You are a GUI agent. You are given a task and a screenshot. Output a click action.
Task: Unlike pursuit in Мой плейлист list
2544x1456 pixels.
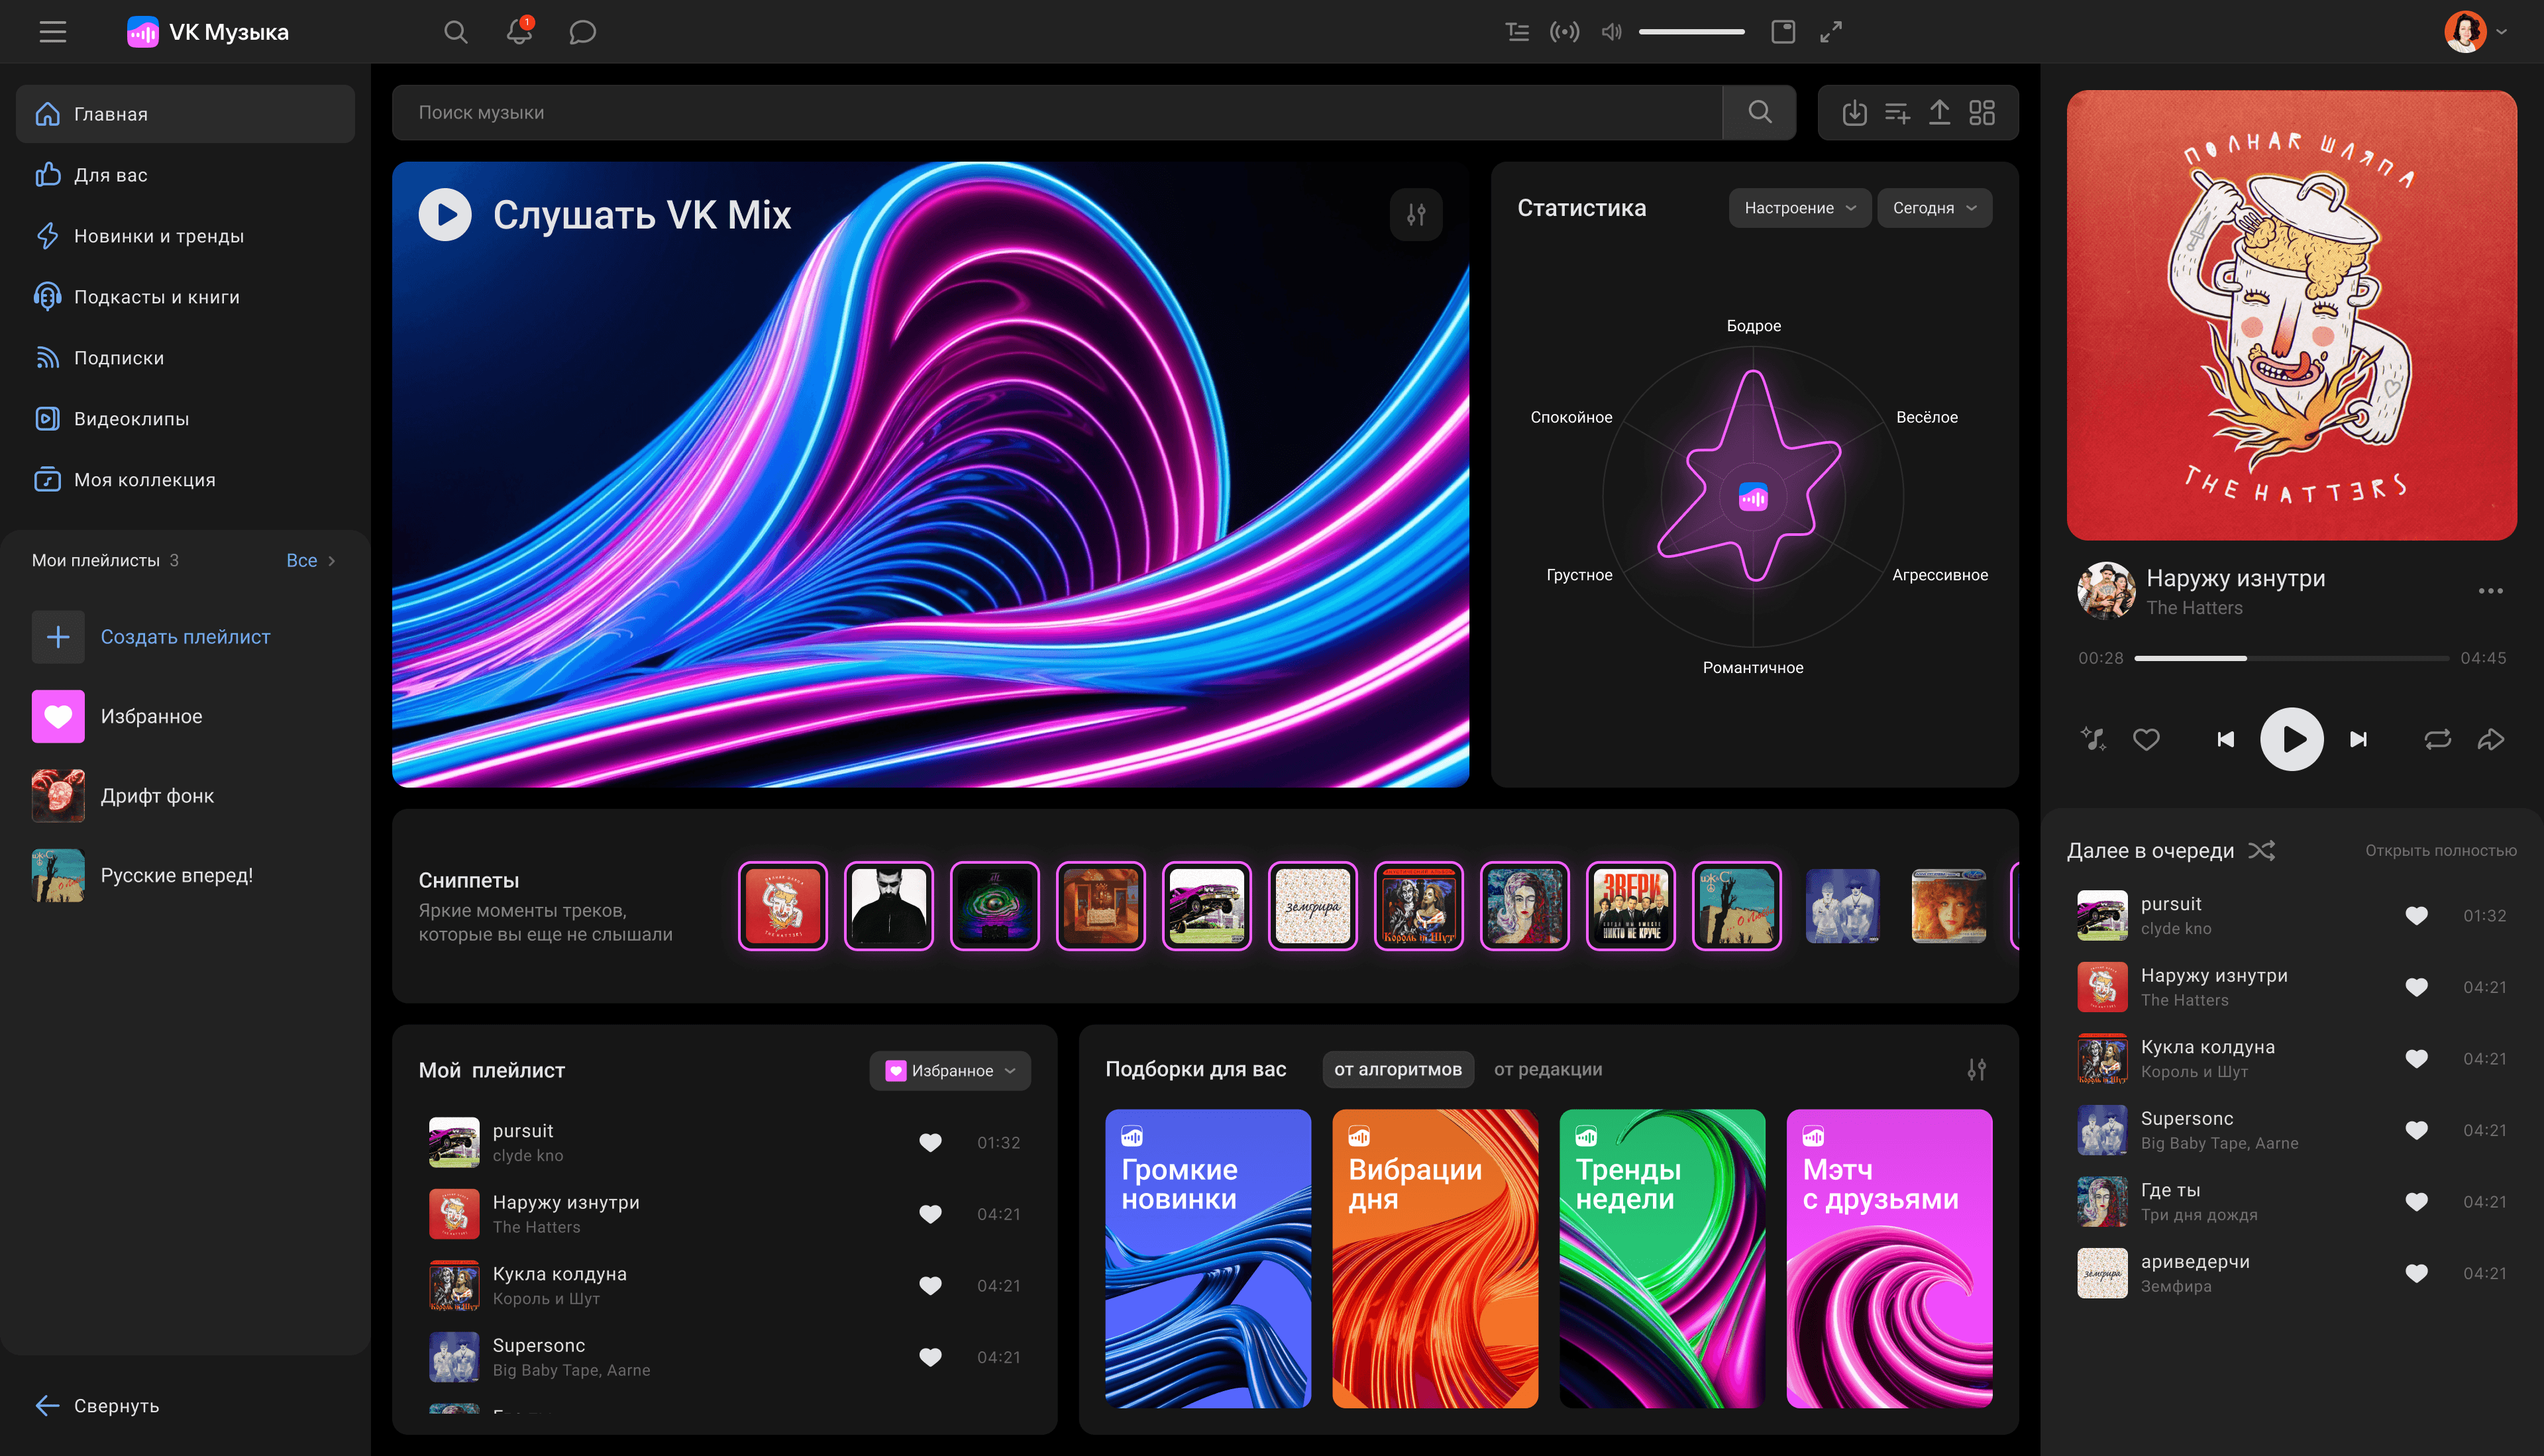[930, 1142]
